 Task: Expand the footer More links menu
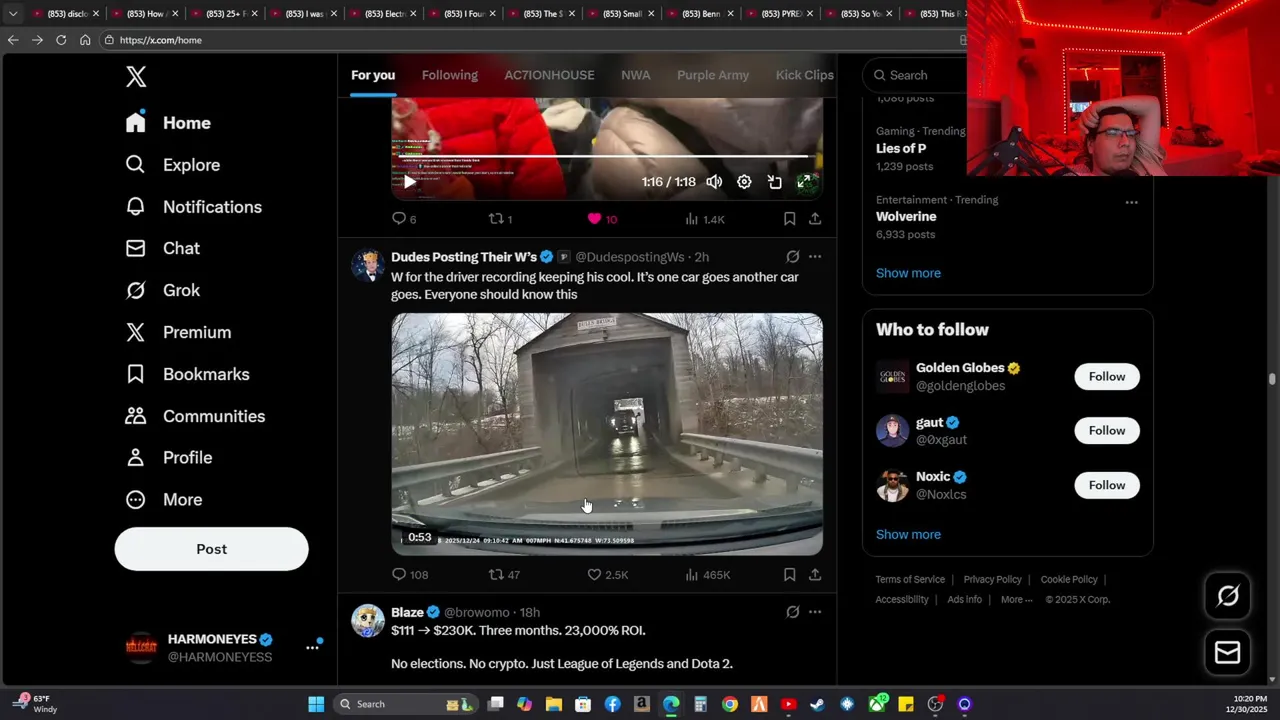[x=1018, y=600]
